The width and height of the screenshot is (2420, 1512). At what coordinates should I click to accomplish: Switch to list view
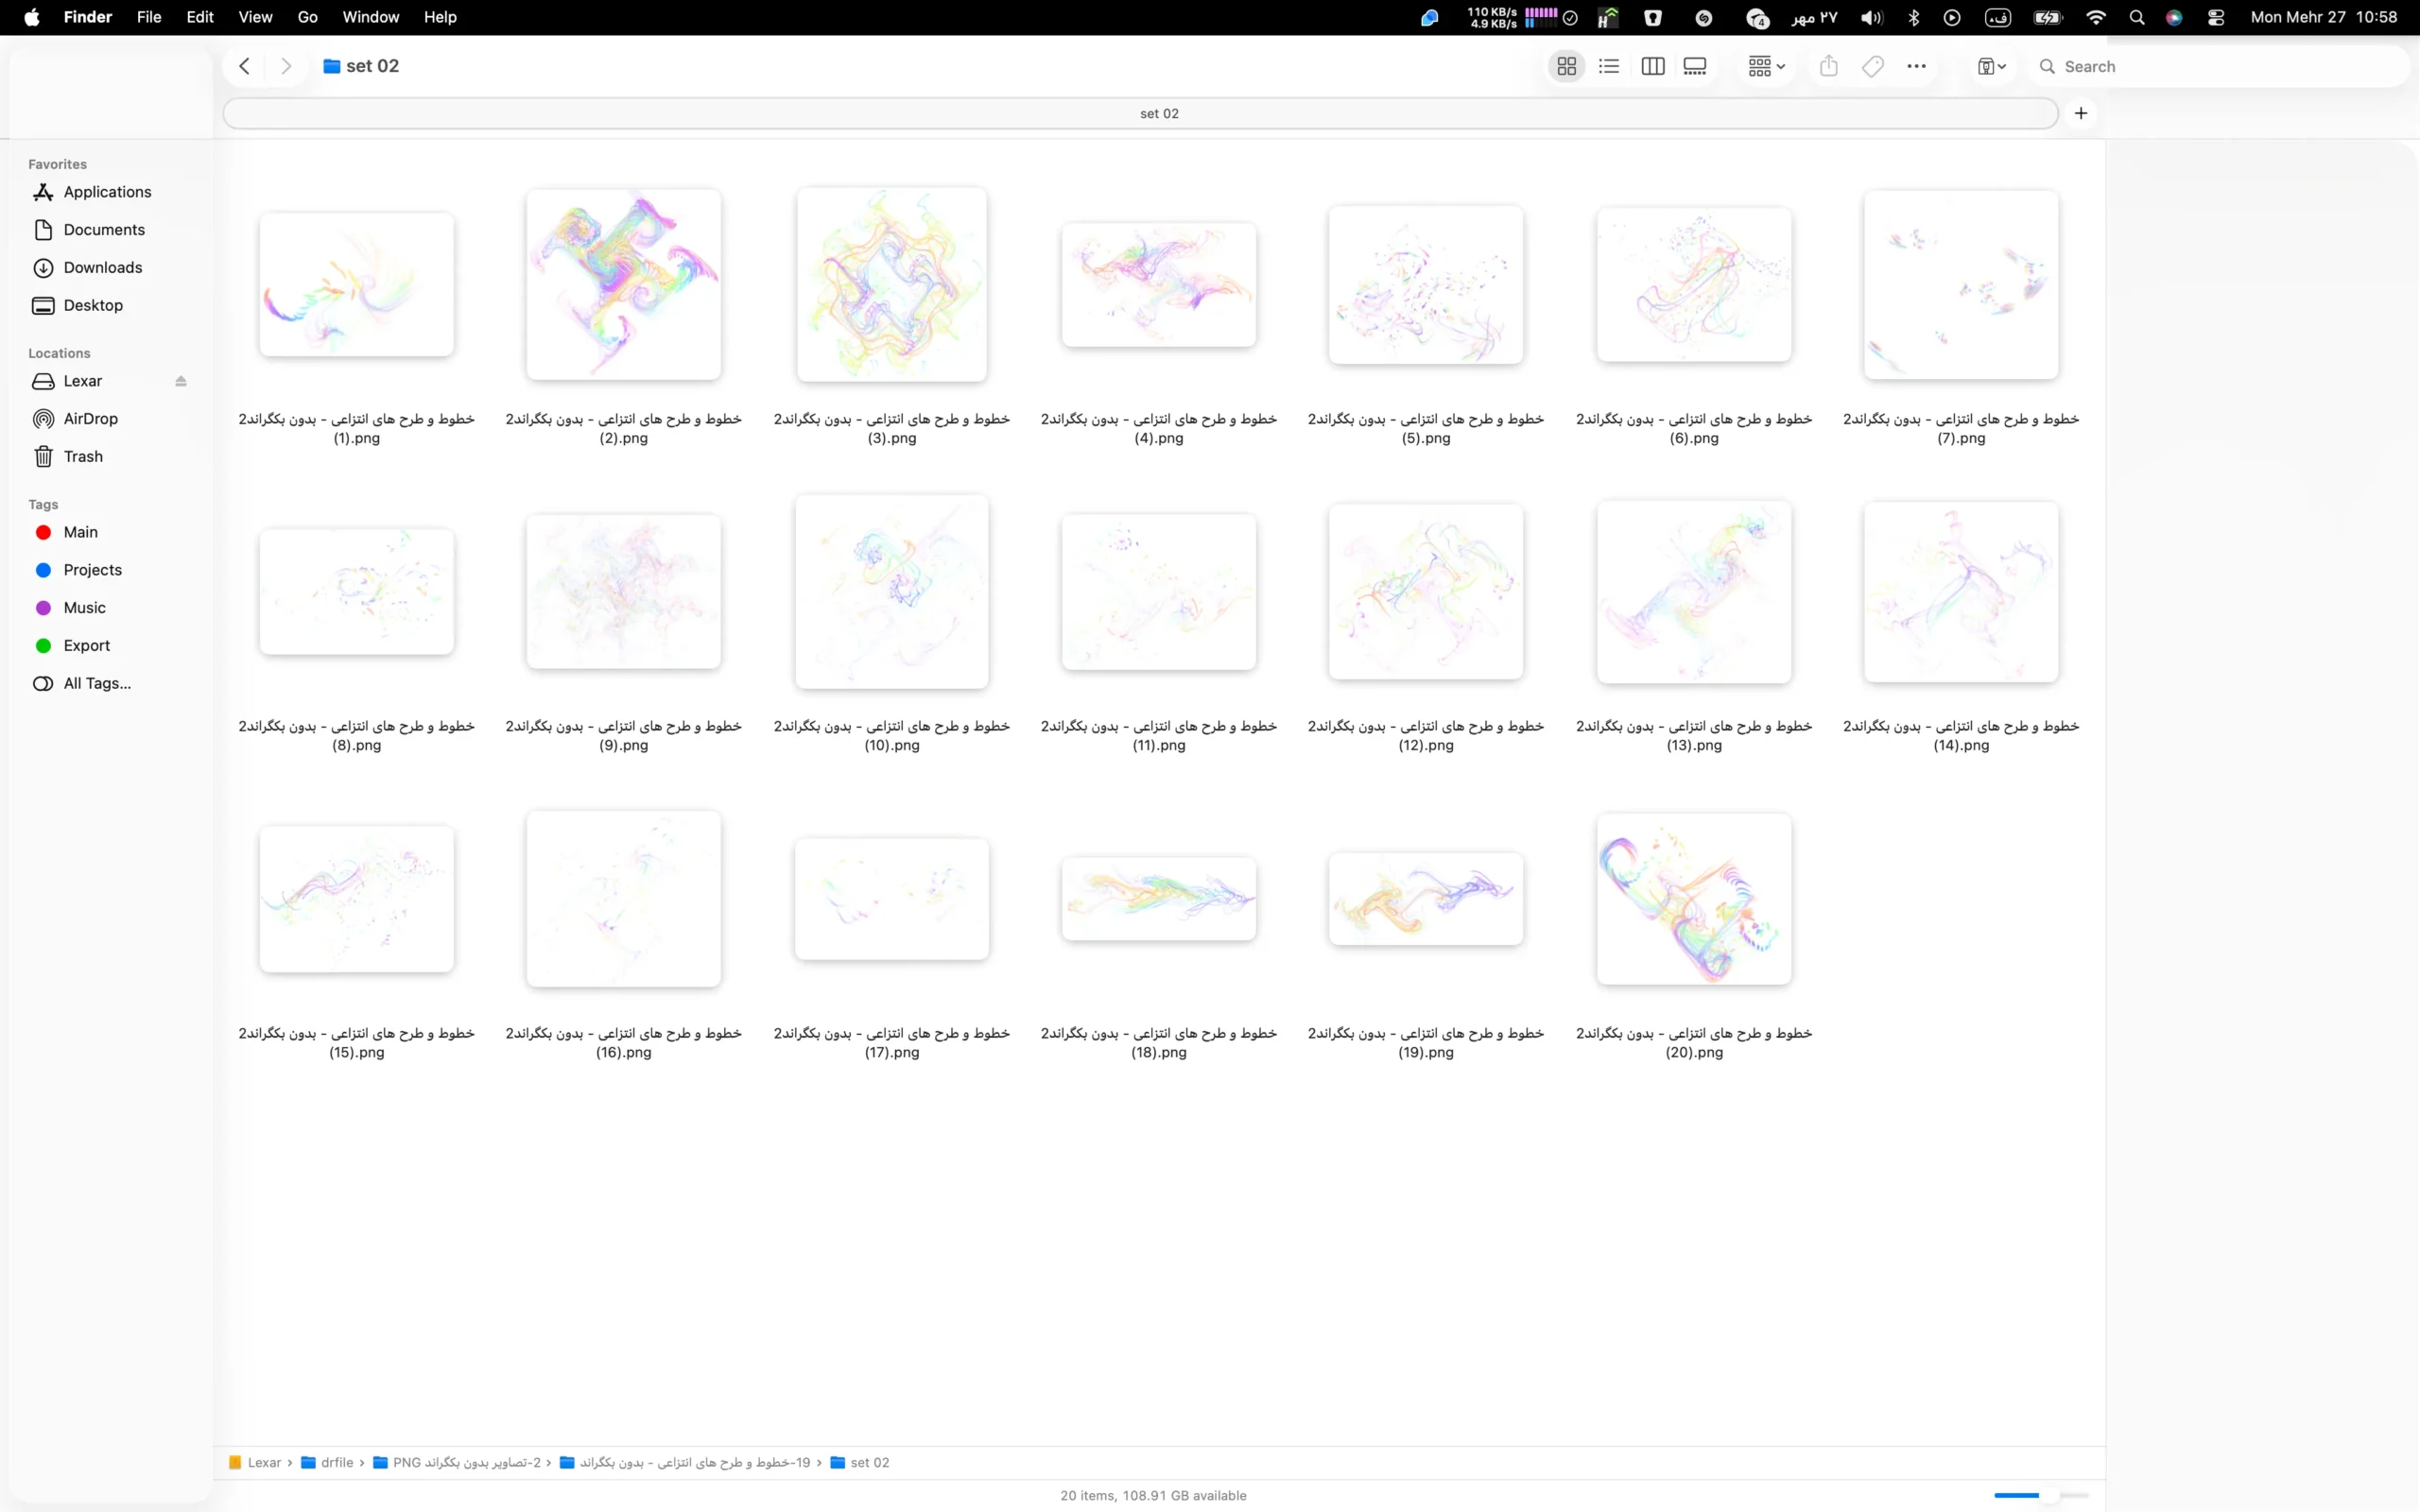point(1609,66)
